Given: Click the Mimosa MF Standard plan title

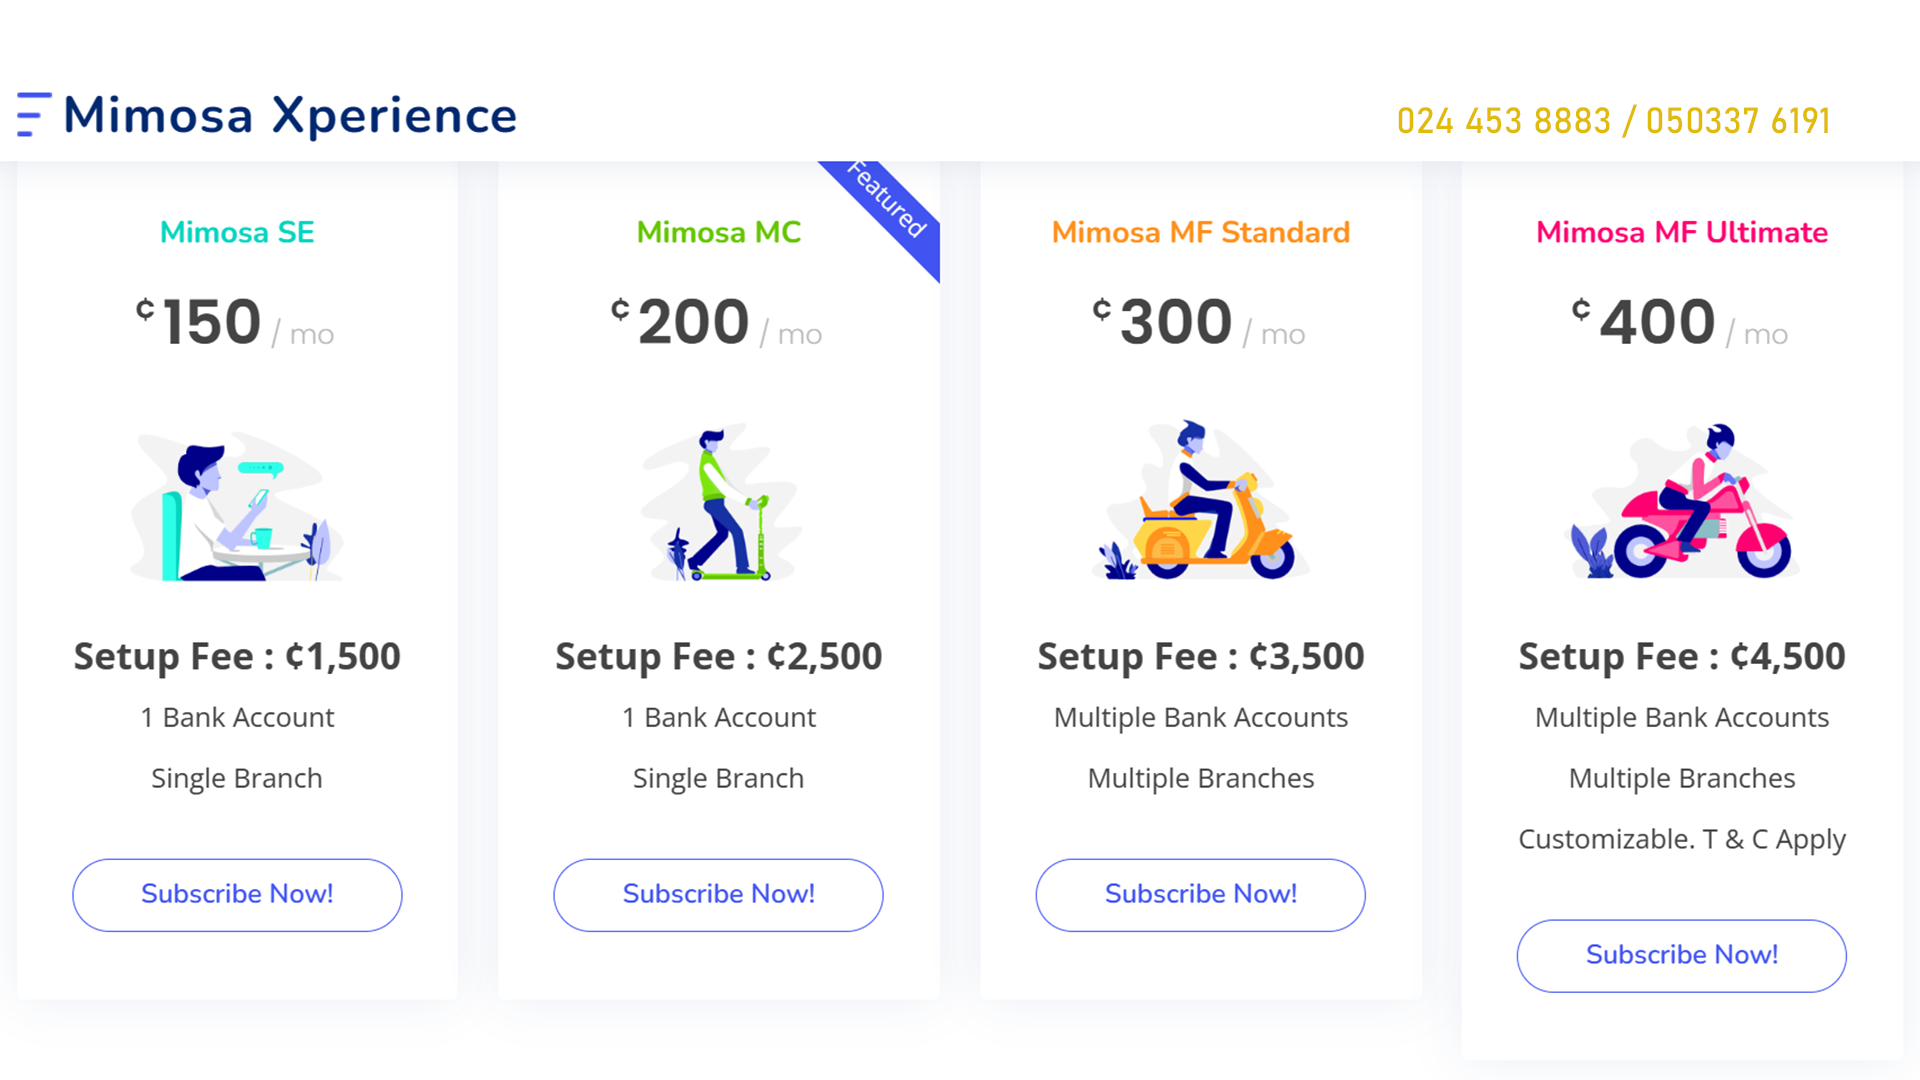Looking at the screenshot, I should tap(1200, 232).
